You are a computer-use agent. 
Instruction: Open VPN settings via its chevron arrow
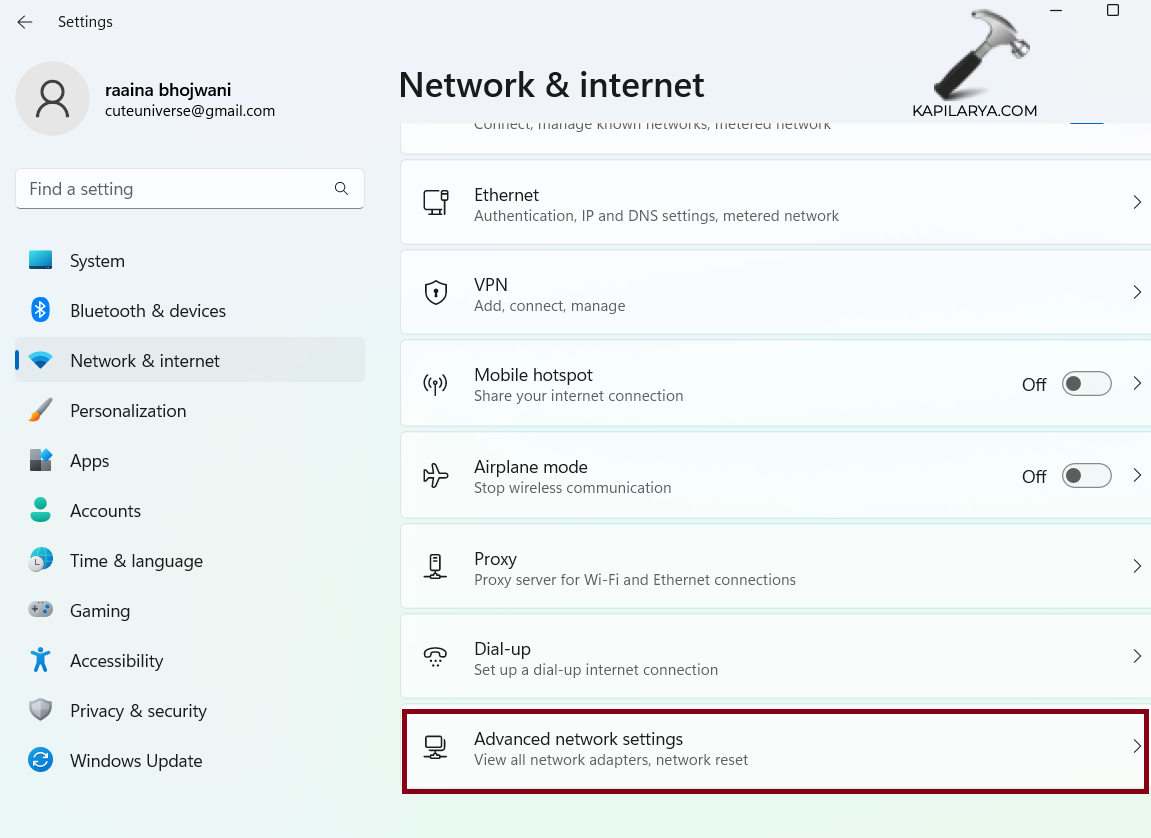point(1137,293)
